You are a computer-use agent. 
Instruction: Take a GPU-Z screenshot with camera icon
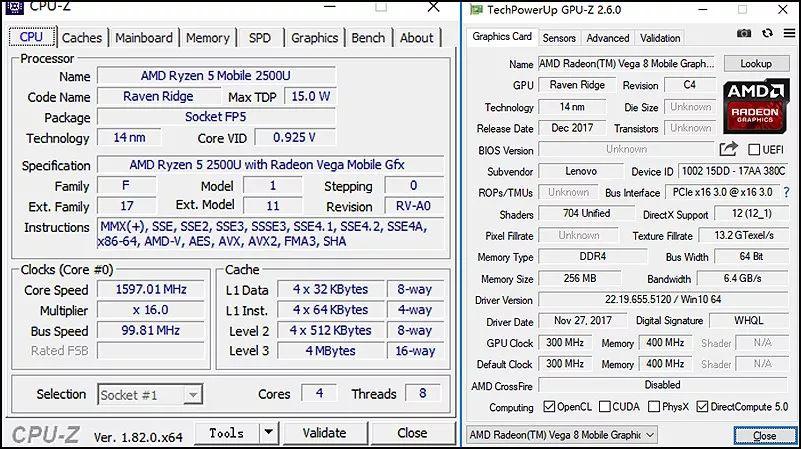pyautogui.click(x=744, y=33)
